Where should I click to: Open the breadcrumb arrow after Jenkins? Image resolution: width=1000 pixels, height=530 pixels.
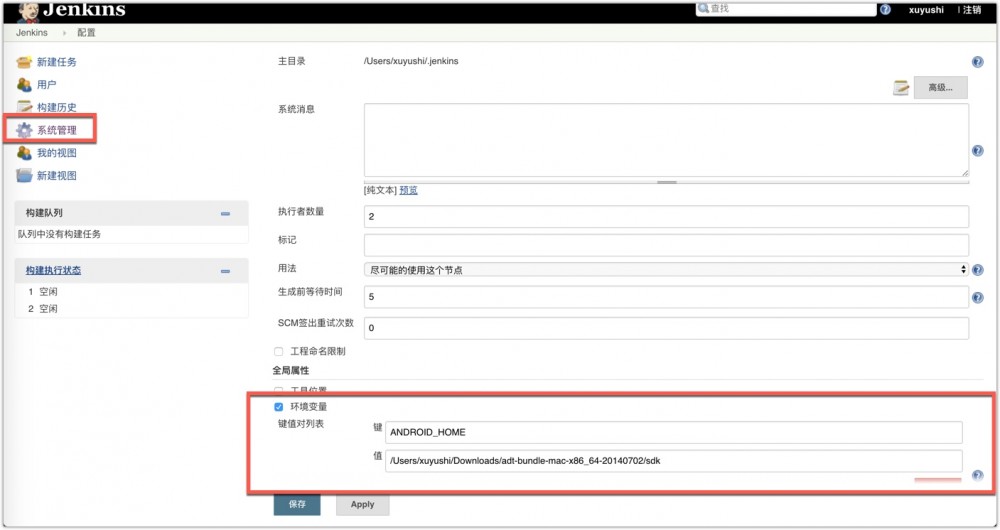click(x=64, y=33)
